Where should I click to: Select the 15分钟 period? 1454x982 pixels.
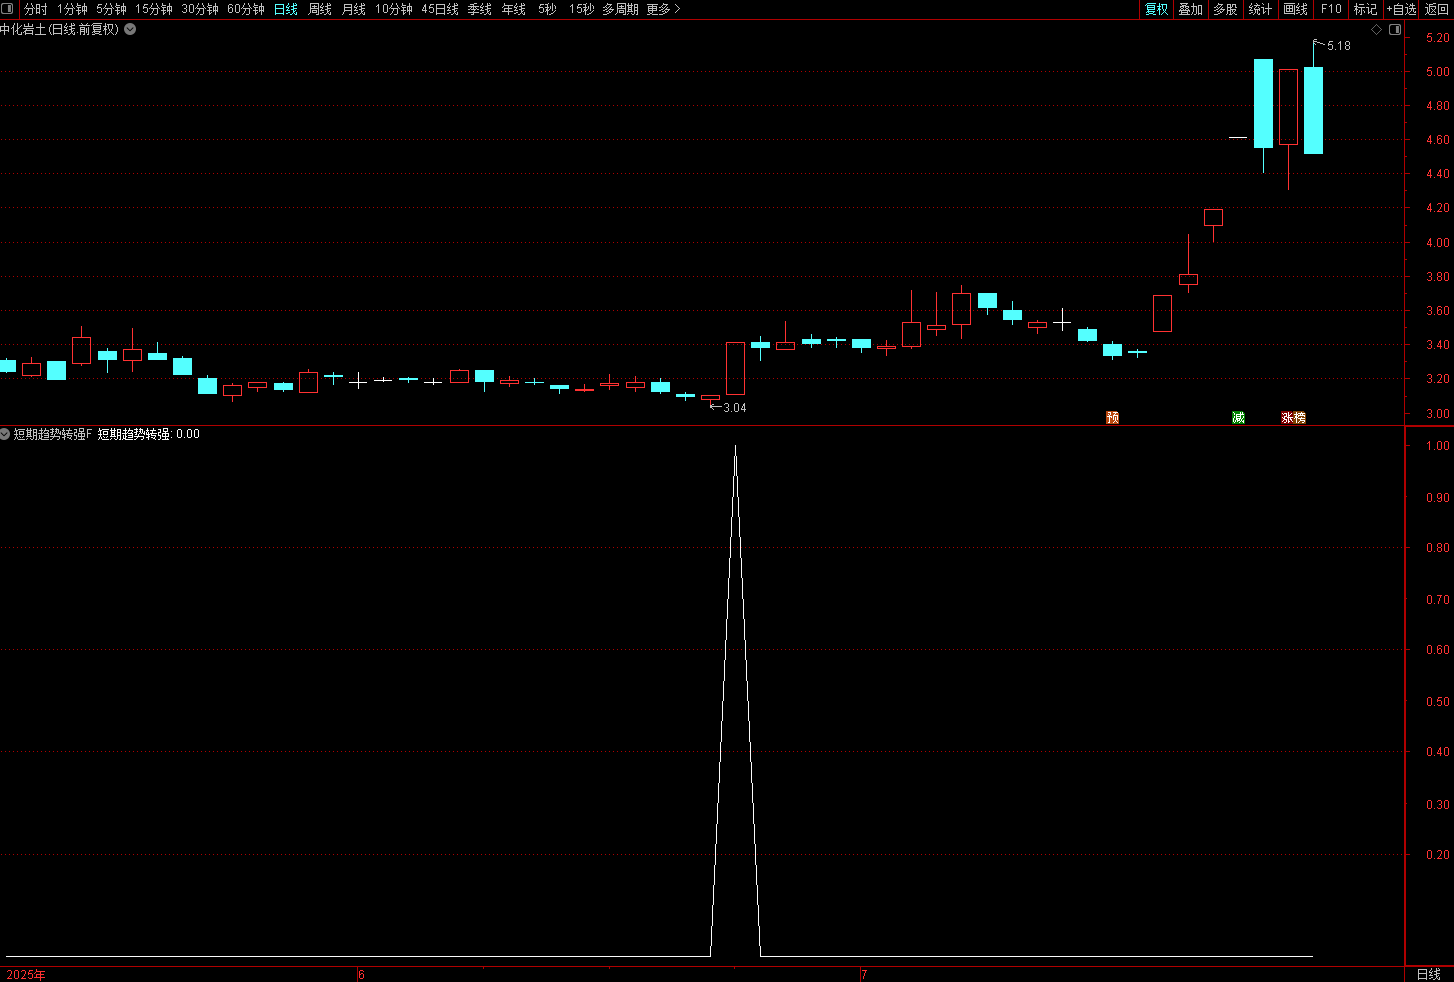[154, 9]
